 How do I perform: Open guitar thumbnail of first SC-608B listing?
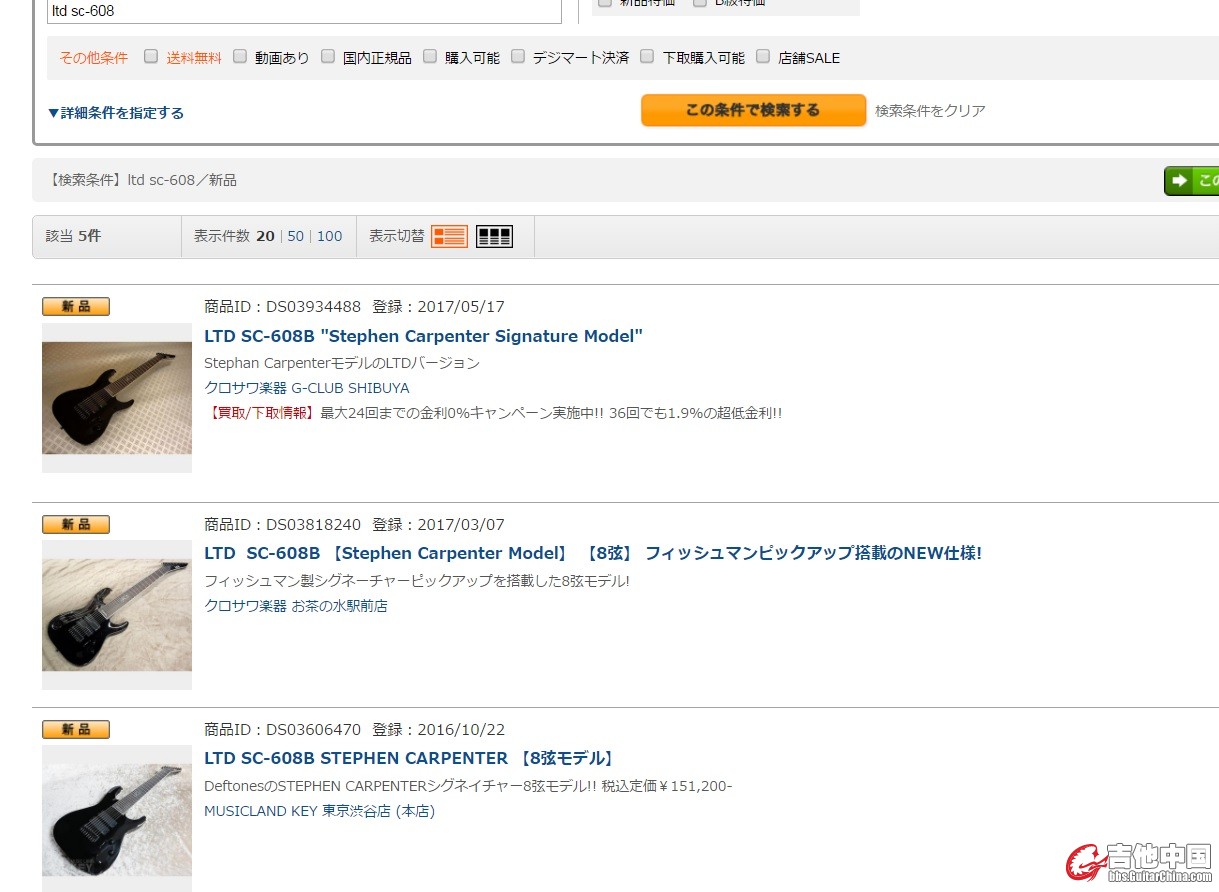117,398
